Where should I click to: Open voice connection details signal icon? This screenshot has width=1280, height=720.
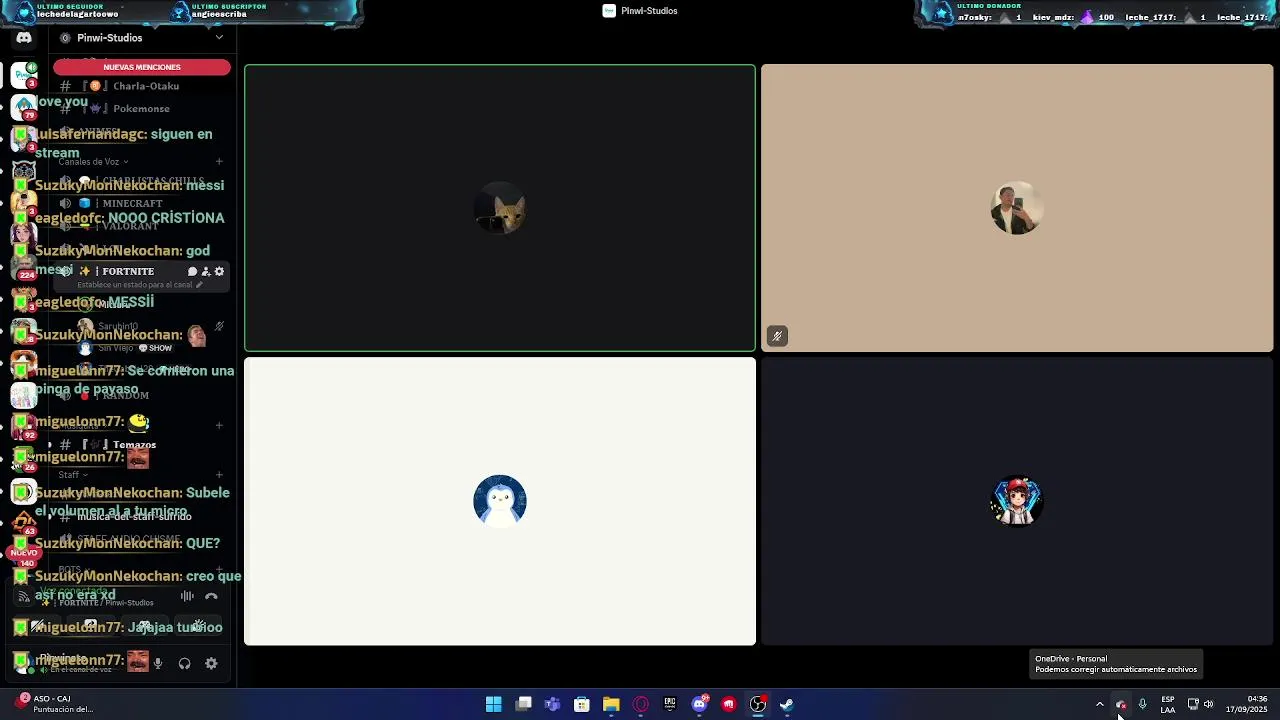pyautogui.click(x=24, y=597)
